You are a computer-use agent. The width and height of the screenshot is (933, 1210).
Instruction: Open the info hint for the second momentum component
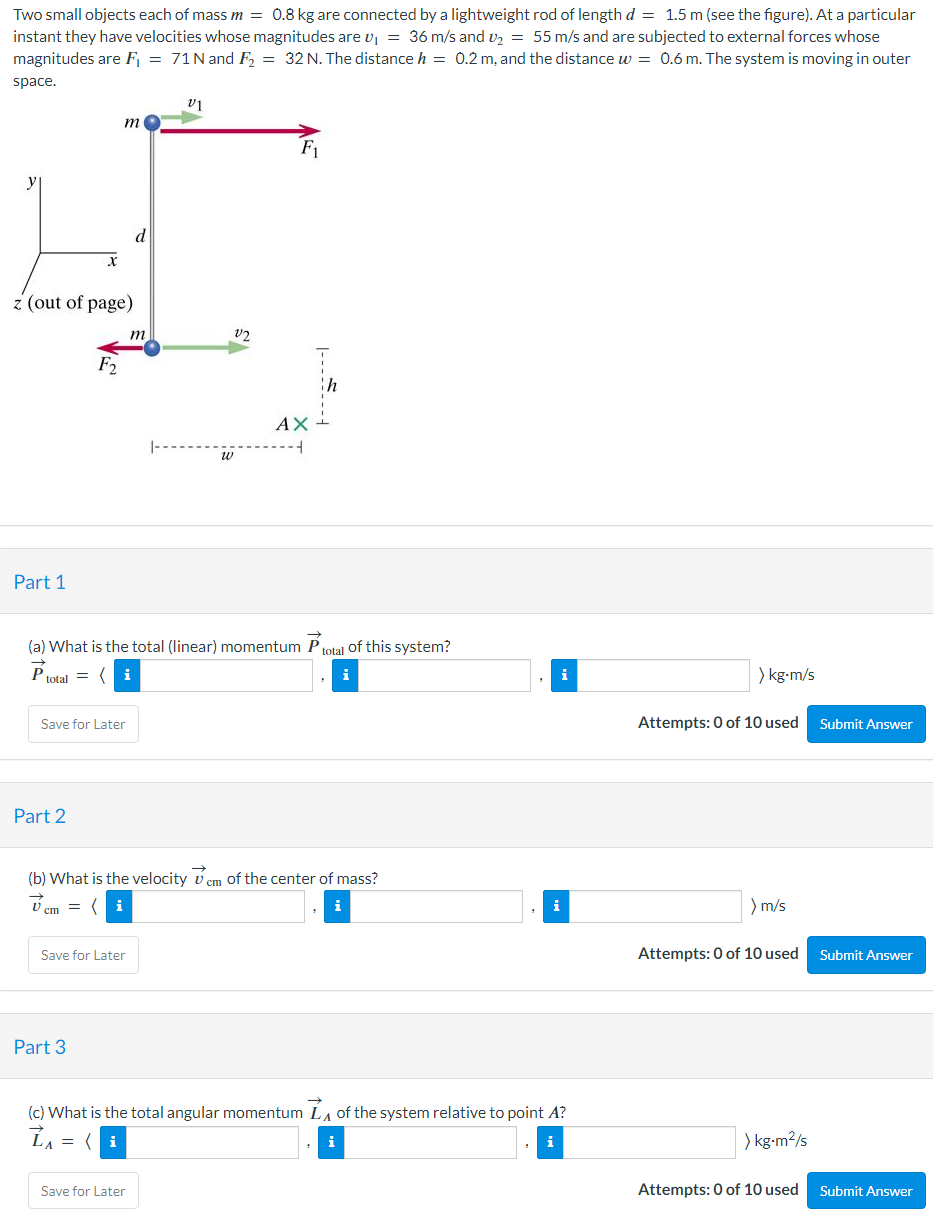(345, 675)
